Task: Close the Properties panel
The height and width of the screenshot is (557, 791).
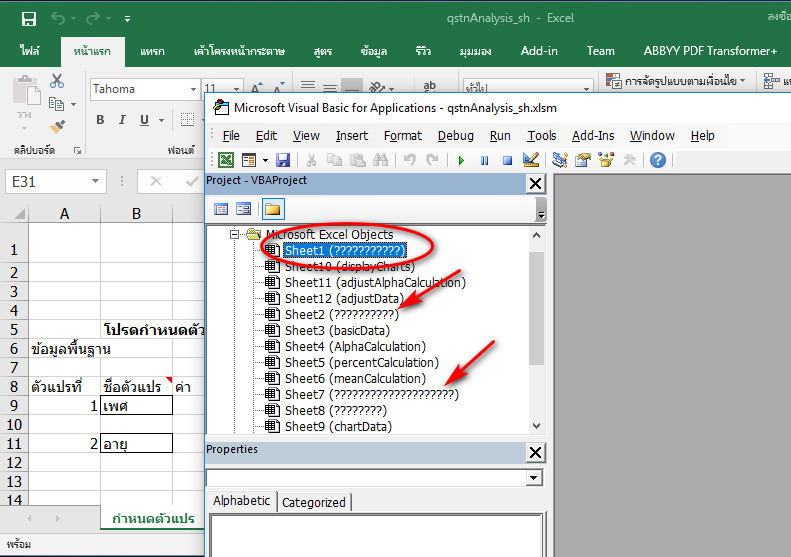Action: pos(535,453)
